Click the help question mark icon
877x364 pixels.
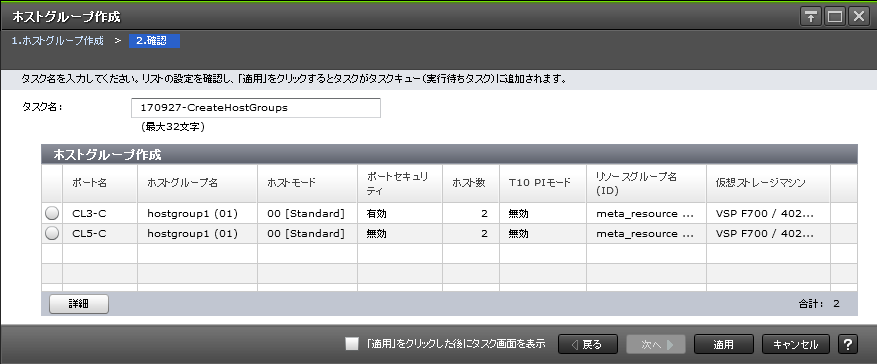tap(848, 344)
